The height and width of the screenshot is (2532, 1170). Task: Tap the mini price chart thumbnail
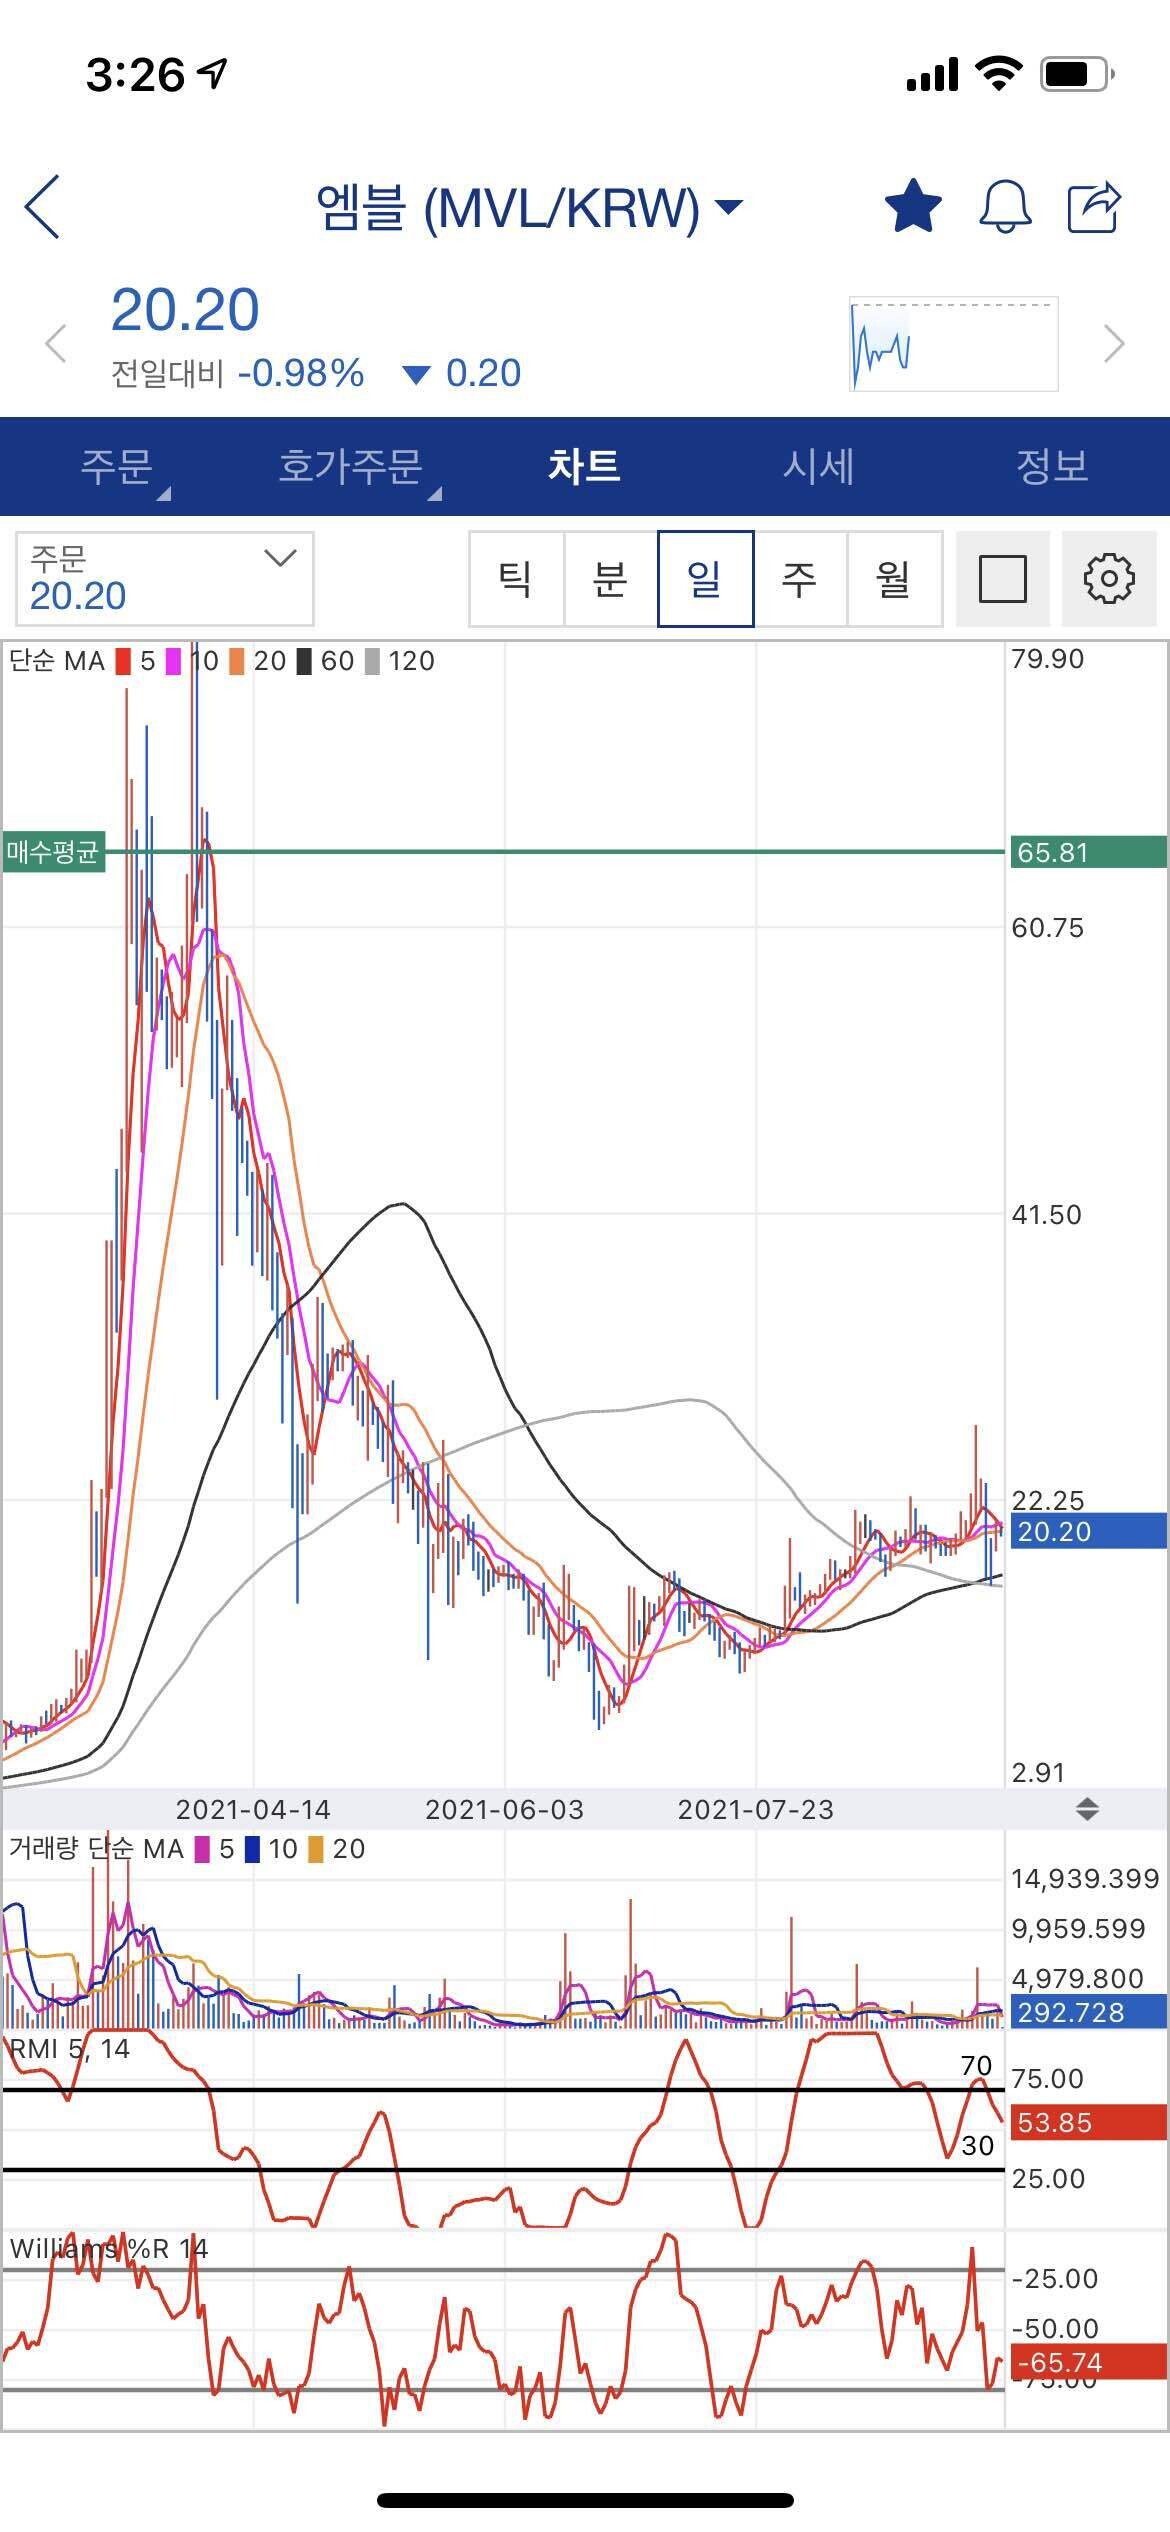tap(953, 344)
